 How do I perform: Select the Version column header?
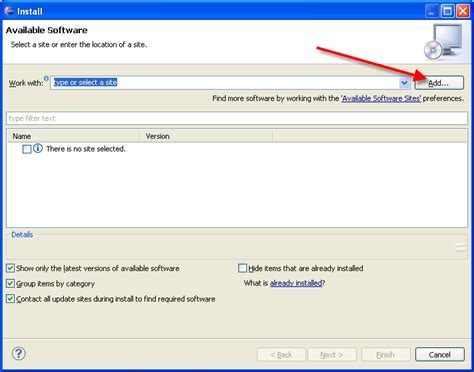(206, 136)
